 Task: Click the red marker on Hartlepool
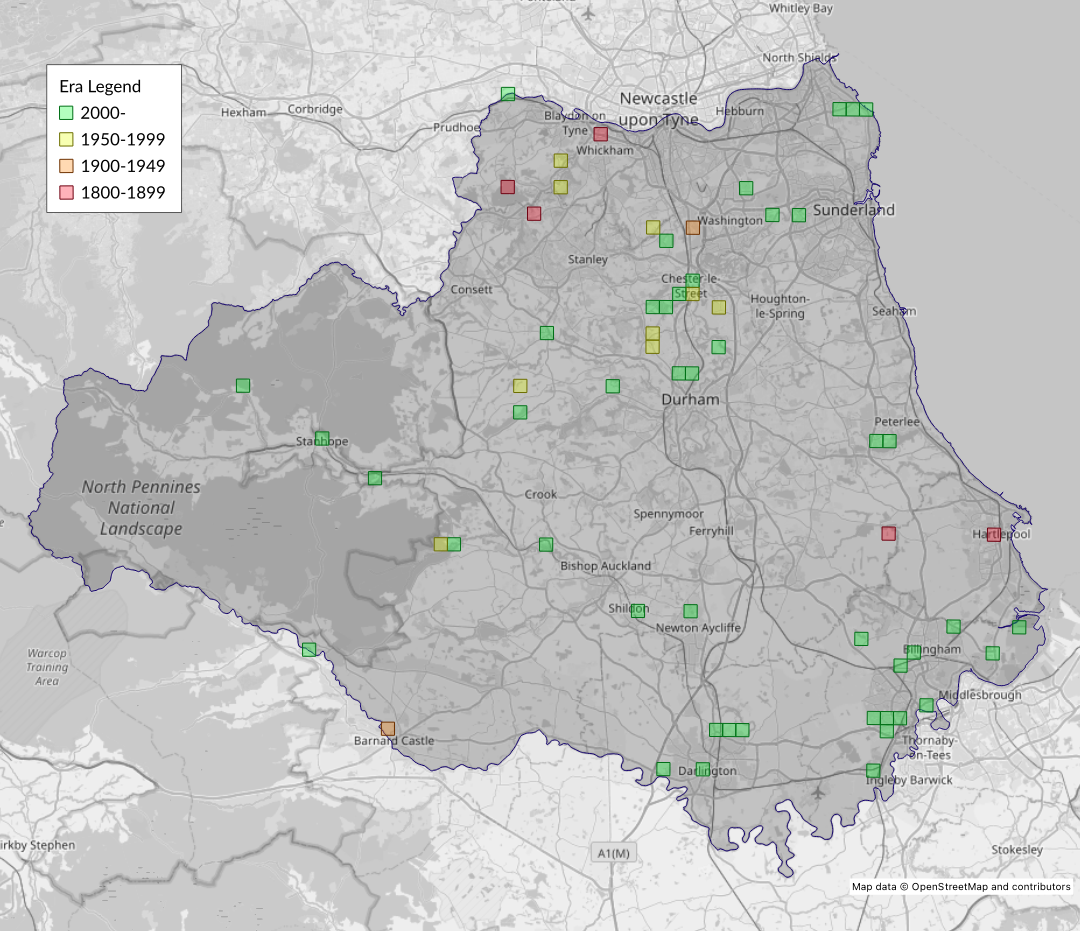click(x=994, y=534)
